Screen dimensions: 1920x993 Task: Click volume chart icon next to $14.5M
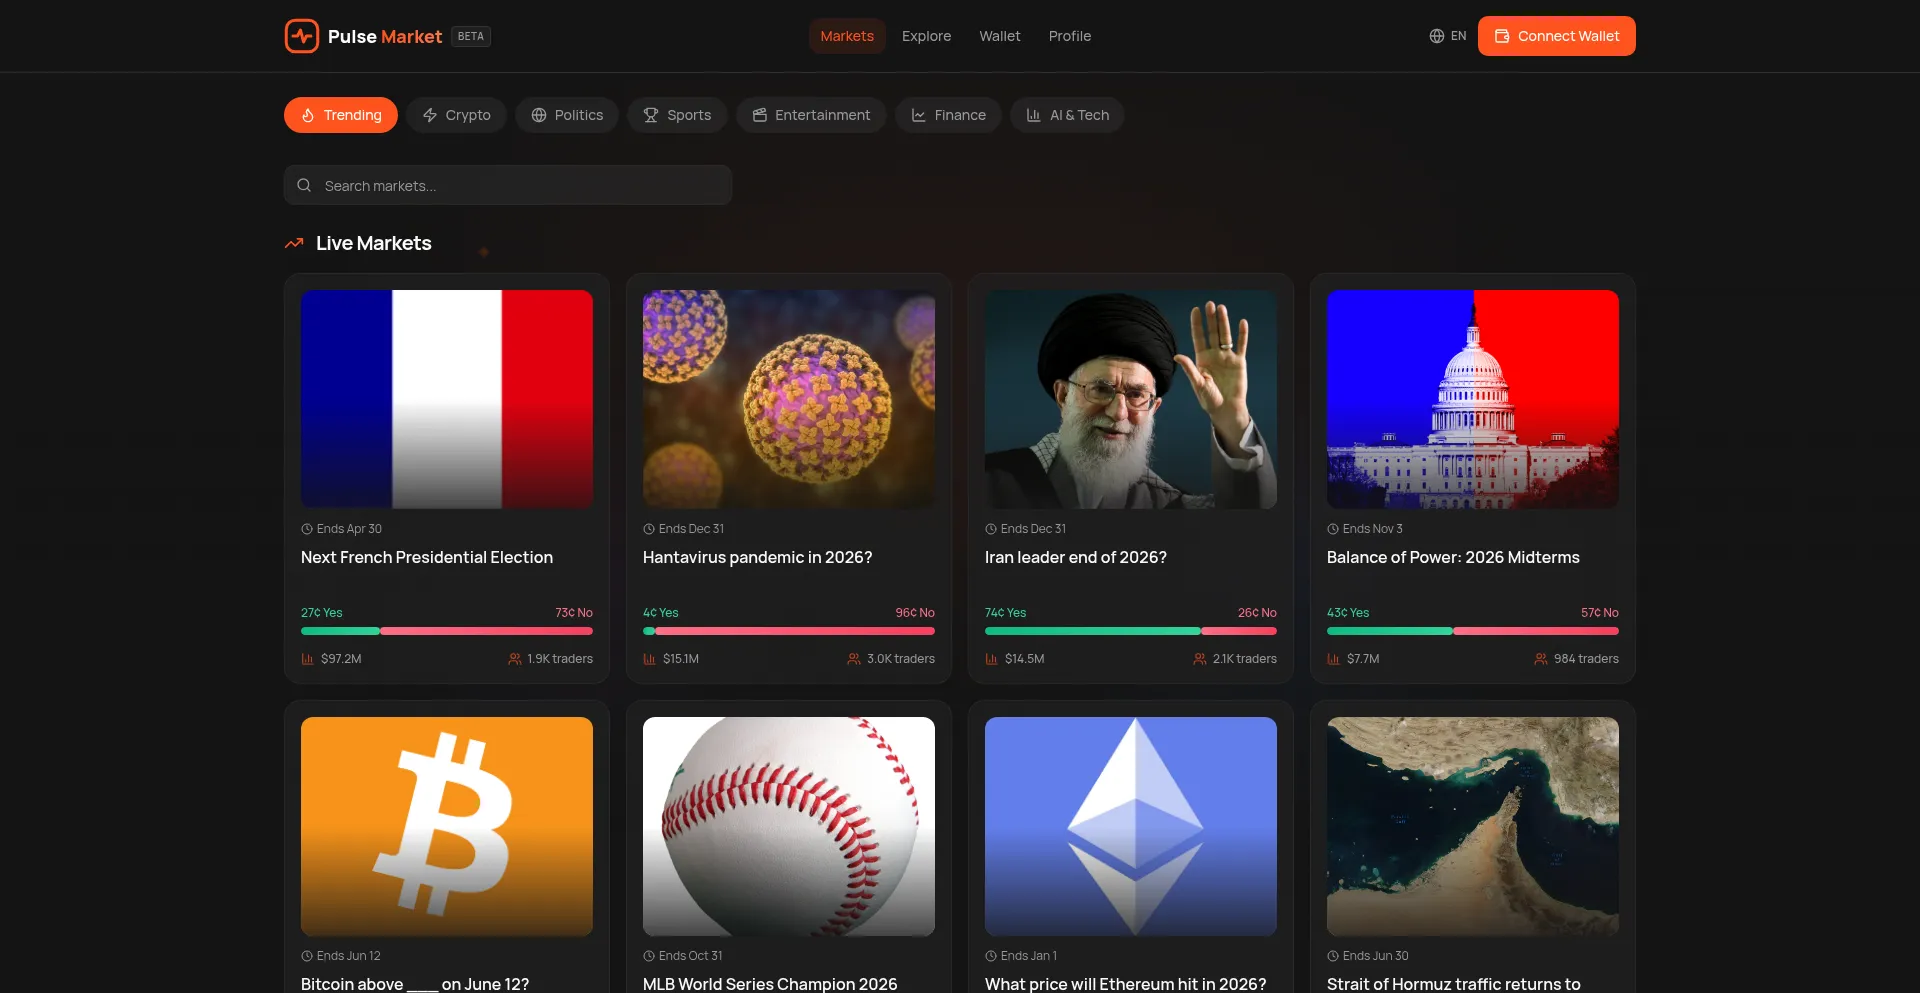click(992, 659)
